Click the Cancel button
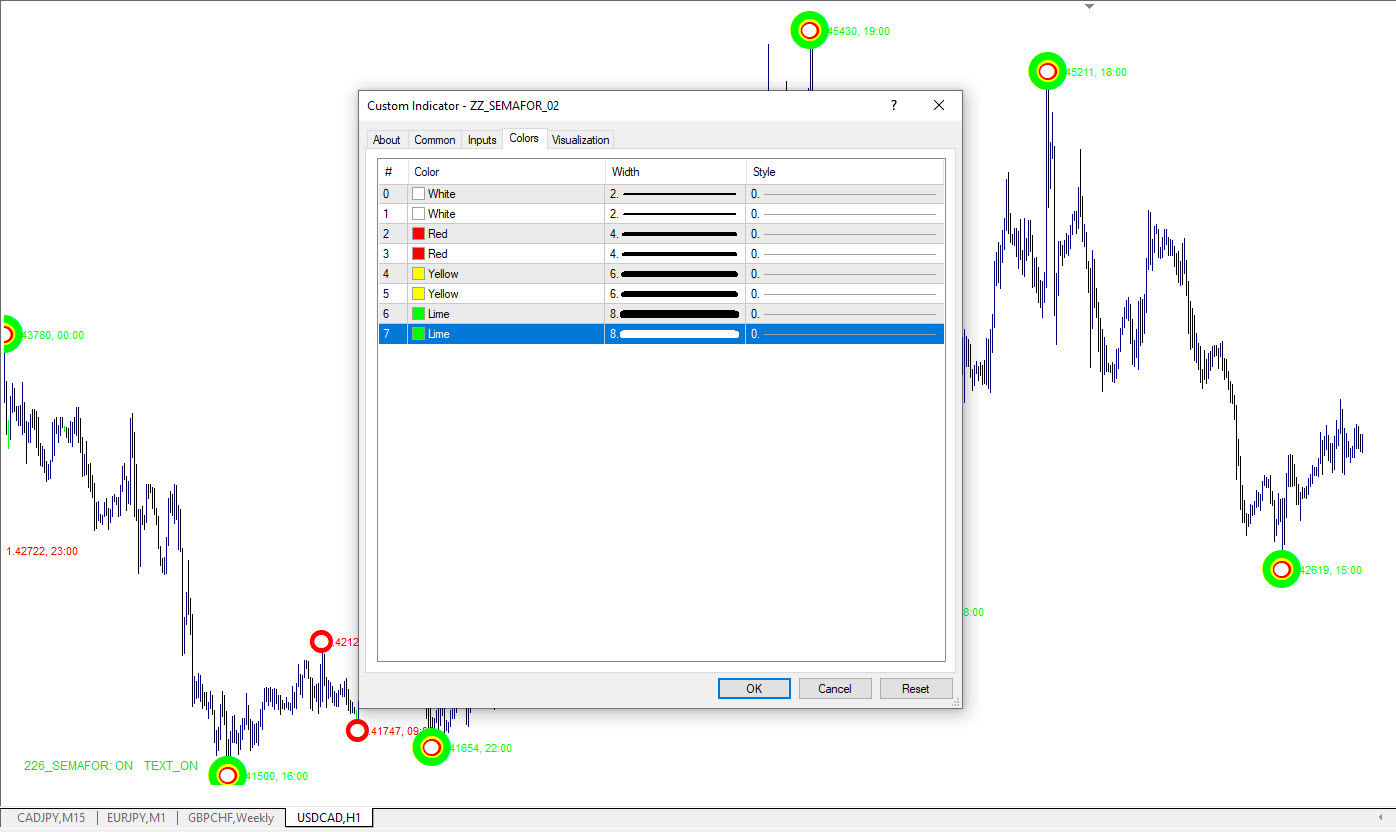This screenshot has height=832, width=1396. coord(834,688)
